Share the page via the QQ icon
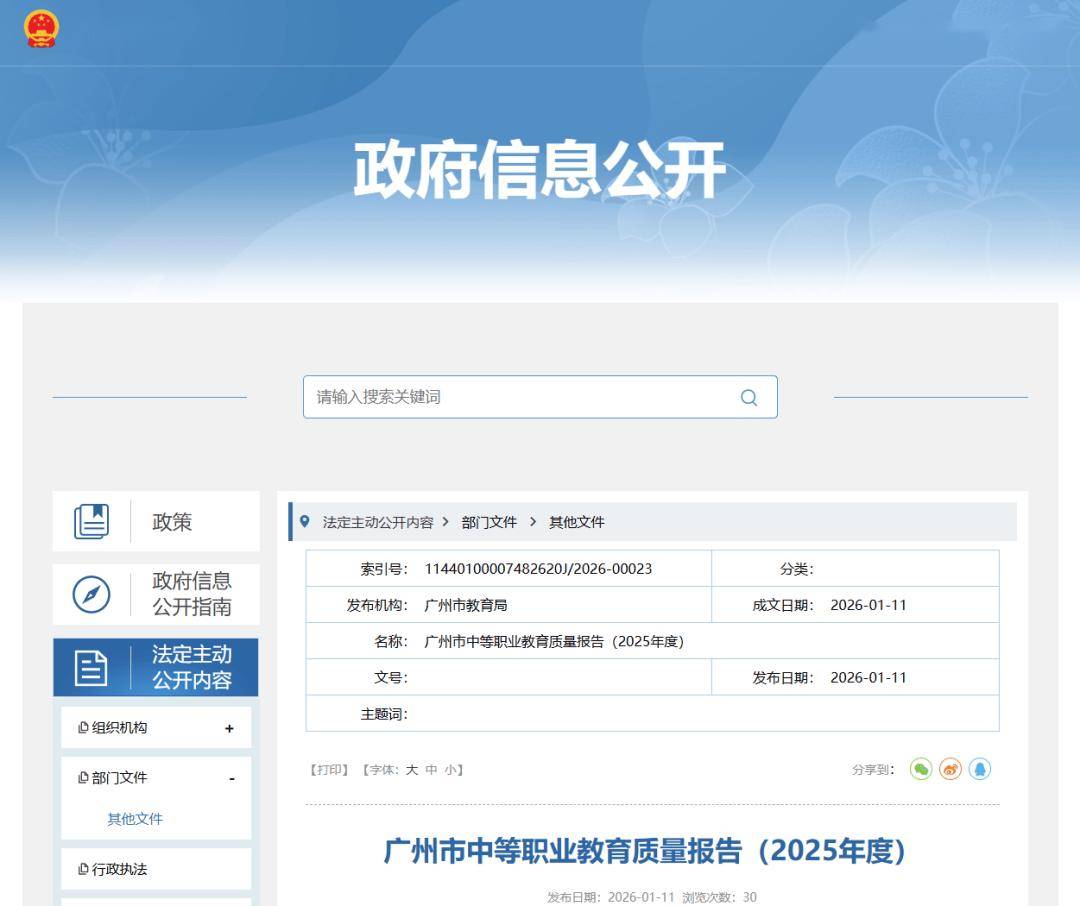The height and width of the screenshot is (906, 1080). (979, 769)
